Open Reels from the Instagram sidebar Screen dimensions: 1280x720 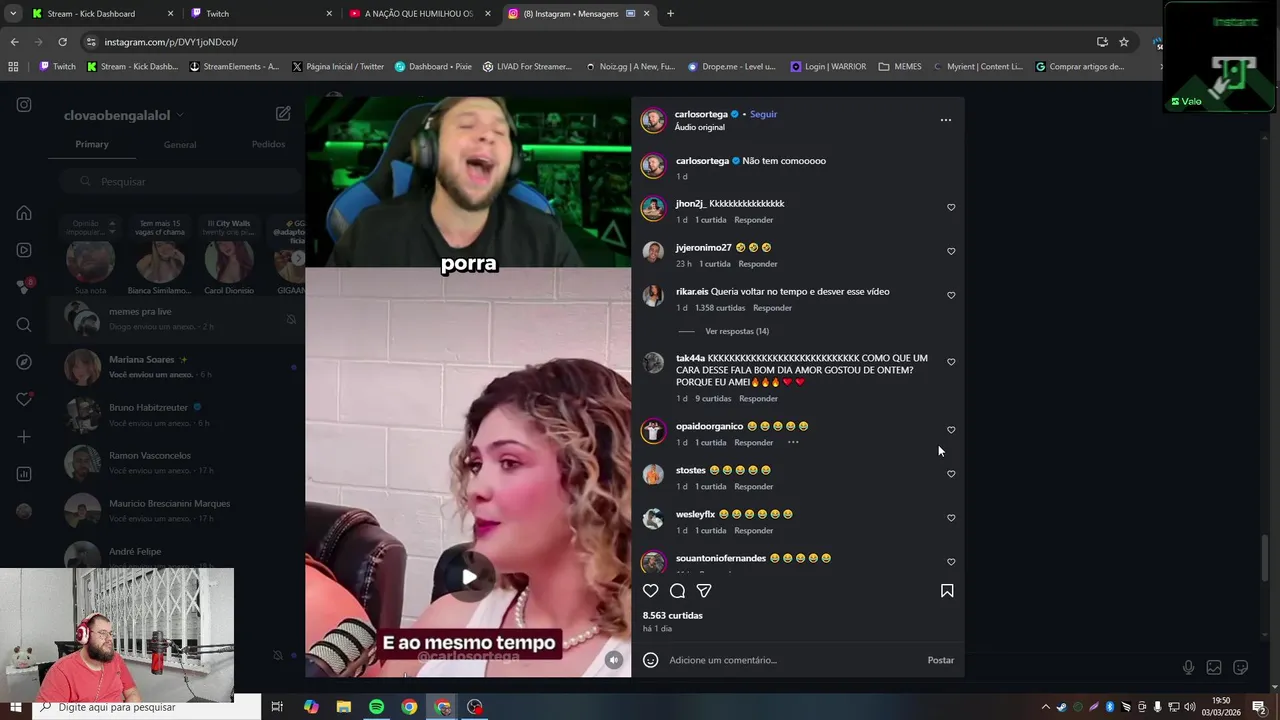coord(24,250)
